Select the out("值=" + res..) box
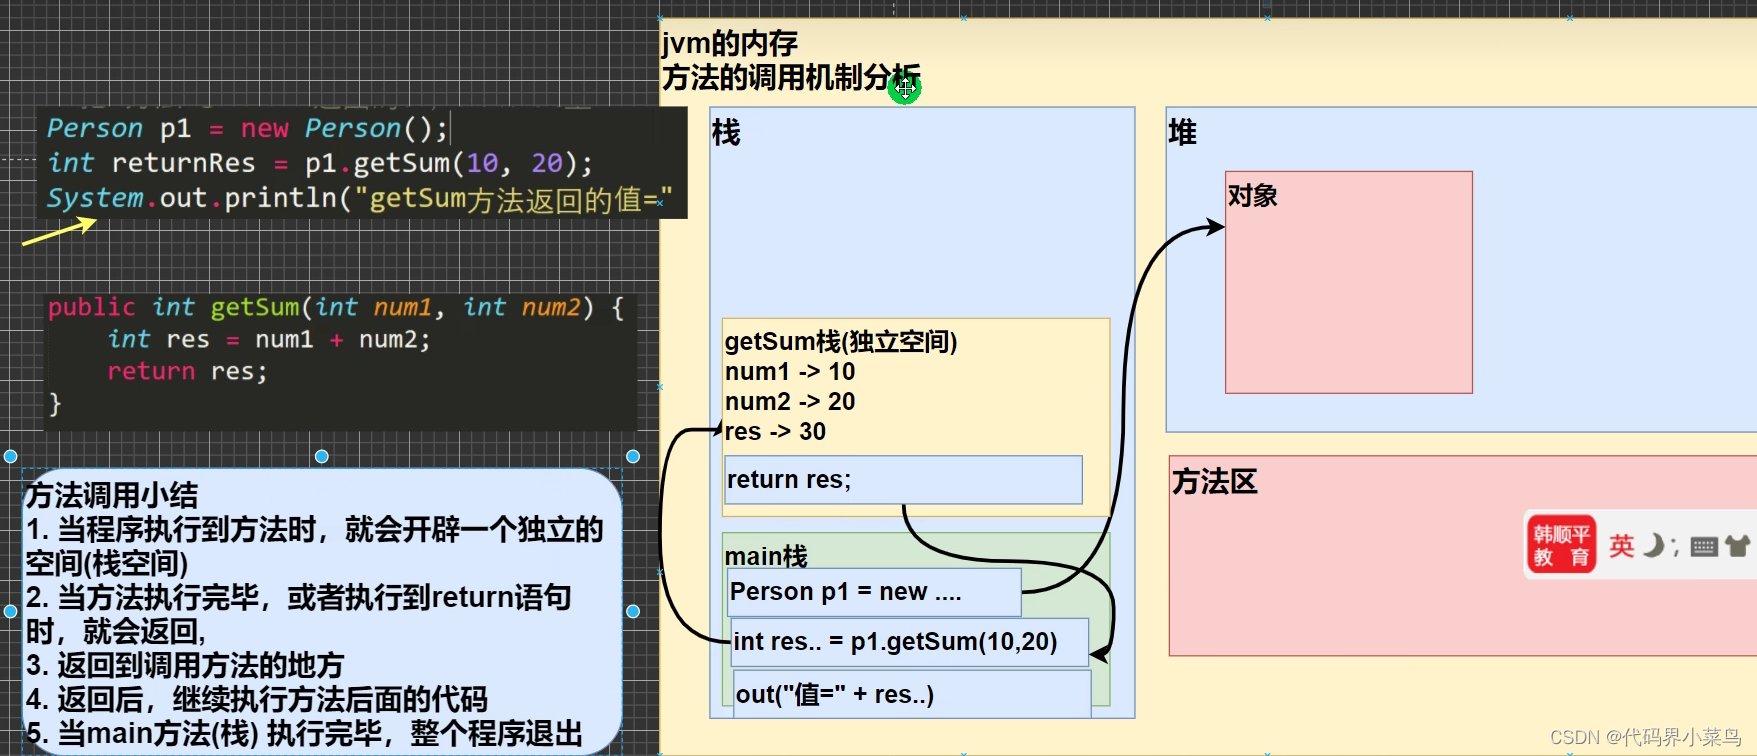 pos(911,694)
